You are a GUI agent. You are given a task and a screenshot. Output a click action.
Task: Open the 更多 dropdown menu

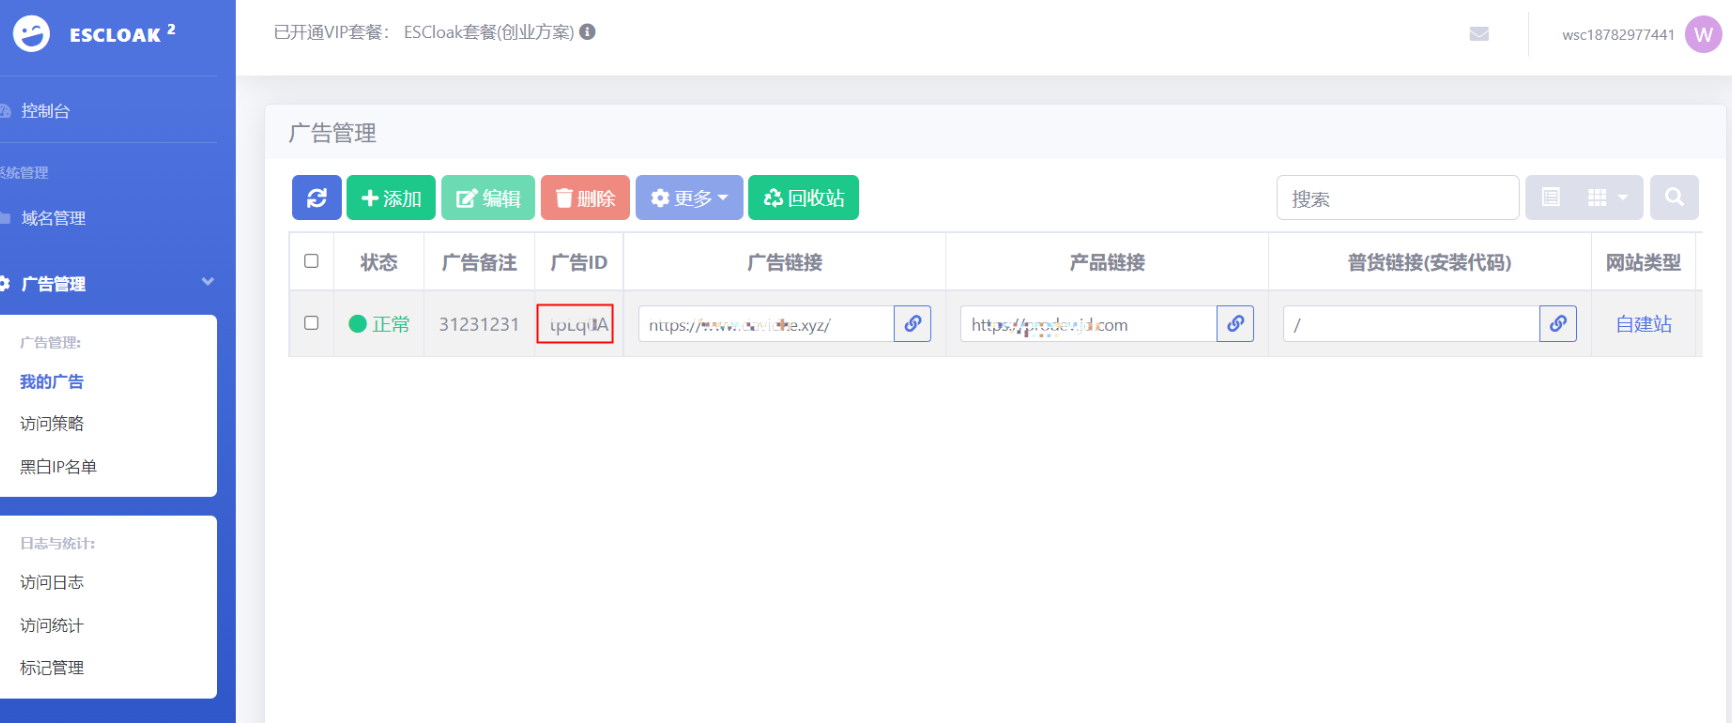[x=689, y=198]
